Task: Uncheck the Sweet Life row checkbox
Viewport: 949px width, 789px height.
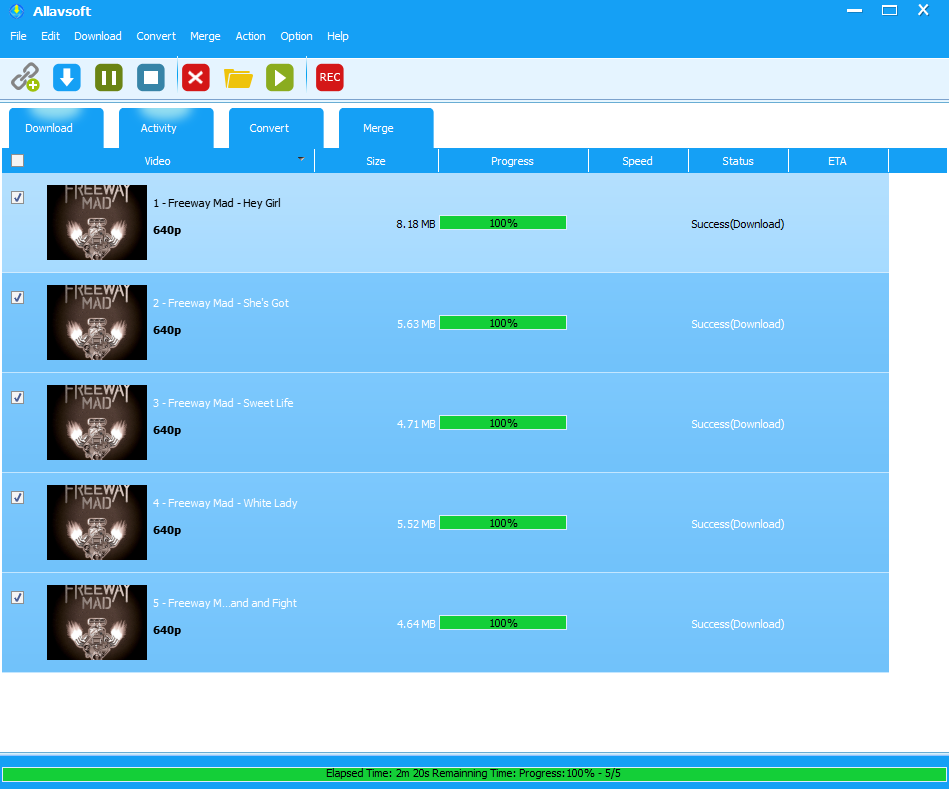Action: point(18,398)
